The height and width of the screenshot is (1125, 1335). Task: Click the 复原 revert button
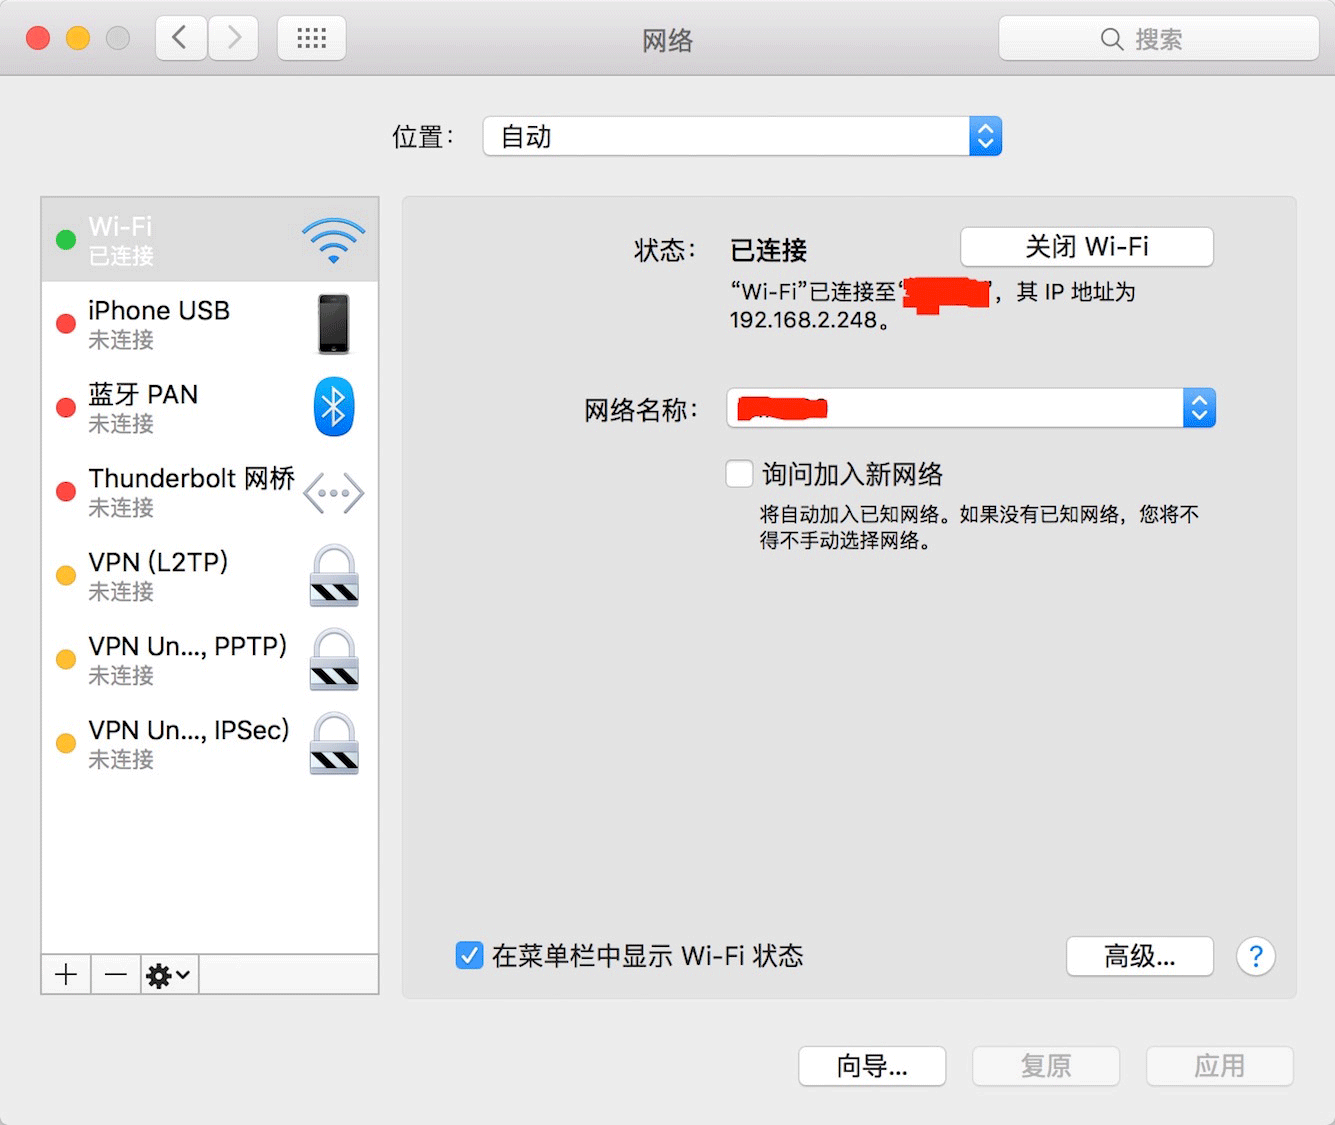tap(1046, 1066)
